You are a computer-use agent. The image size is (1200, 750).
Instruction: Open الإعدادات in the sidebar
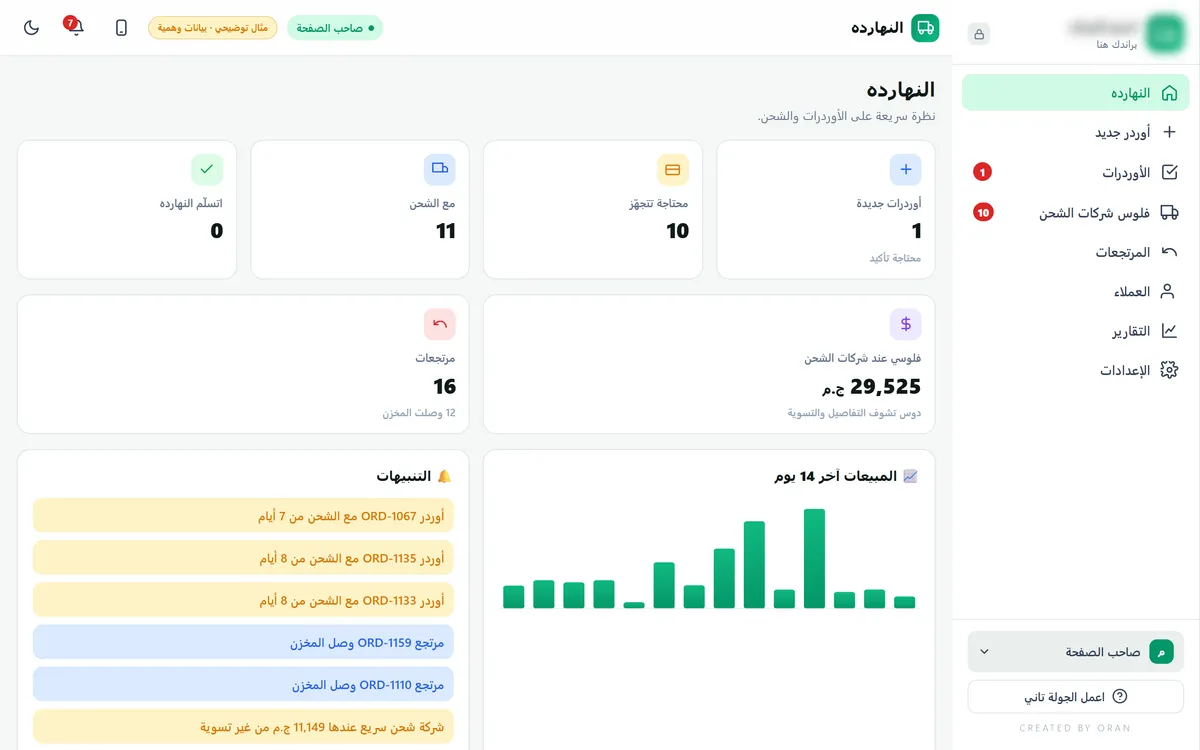tap(1076, 370)
